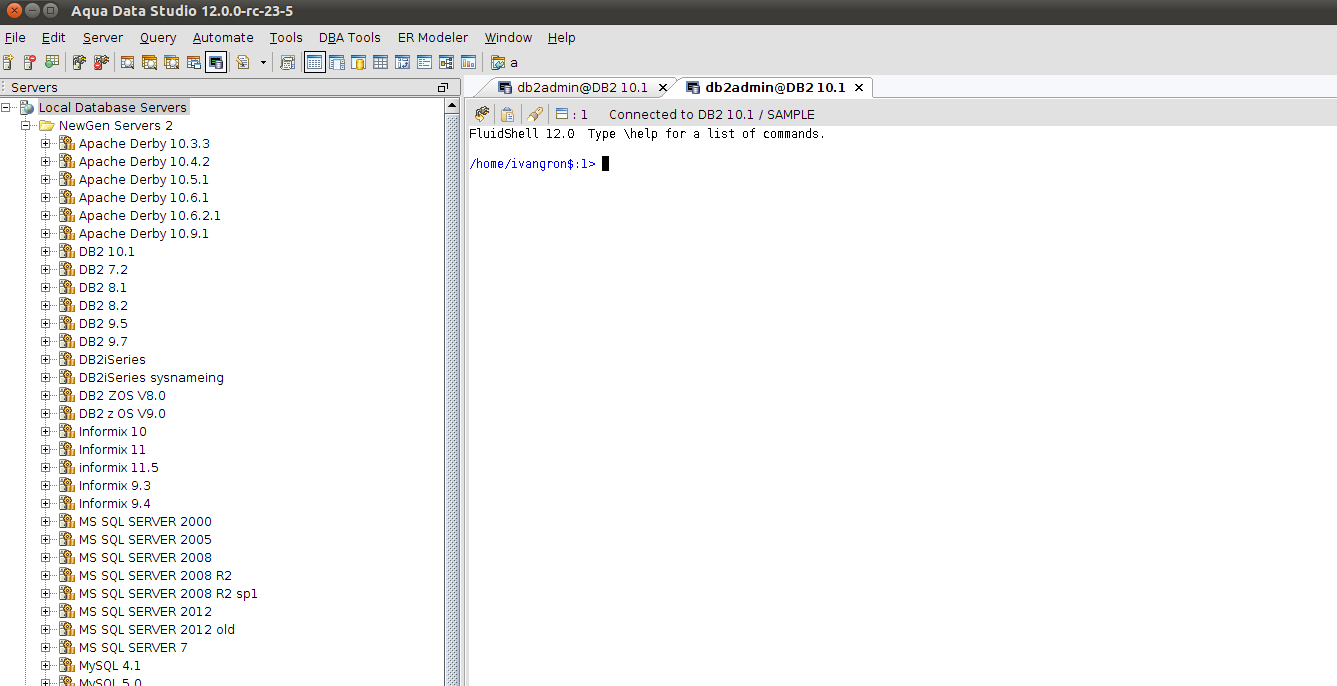Open the ER Modeler menu
The width and height of the screenshot is (1337, 686).
(x=433, y=37)
